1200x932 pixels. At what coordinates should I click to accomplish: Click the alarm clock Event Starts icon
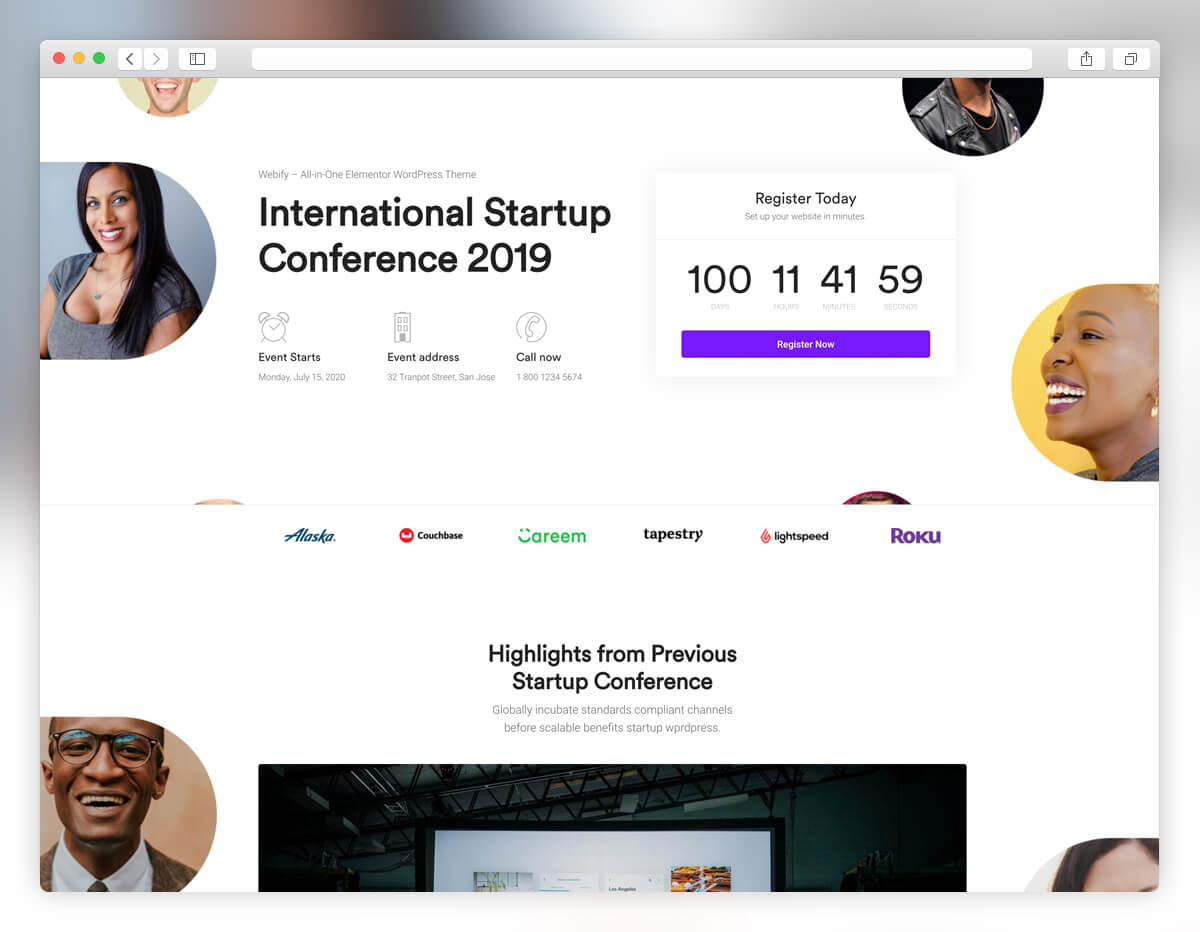pos(273,326)
